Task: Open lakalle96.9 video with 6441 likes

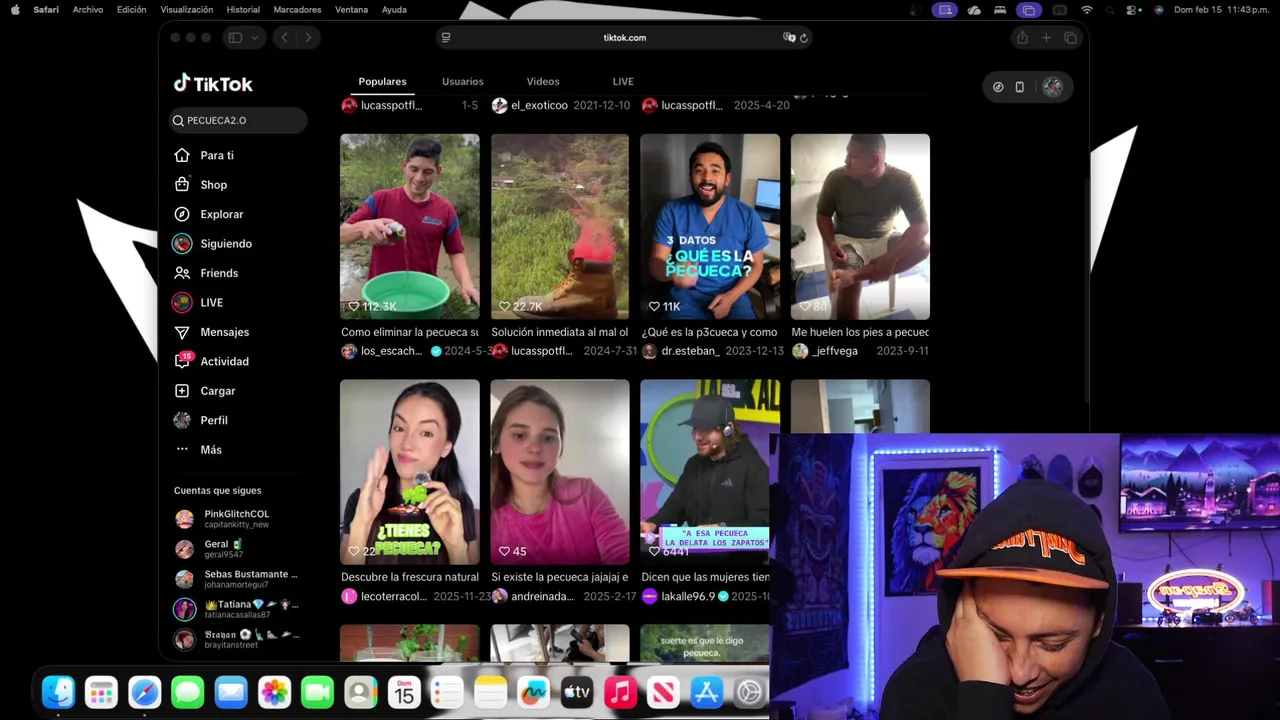Action: (x=706, y=472)
